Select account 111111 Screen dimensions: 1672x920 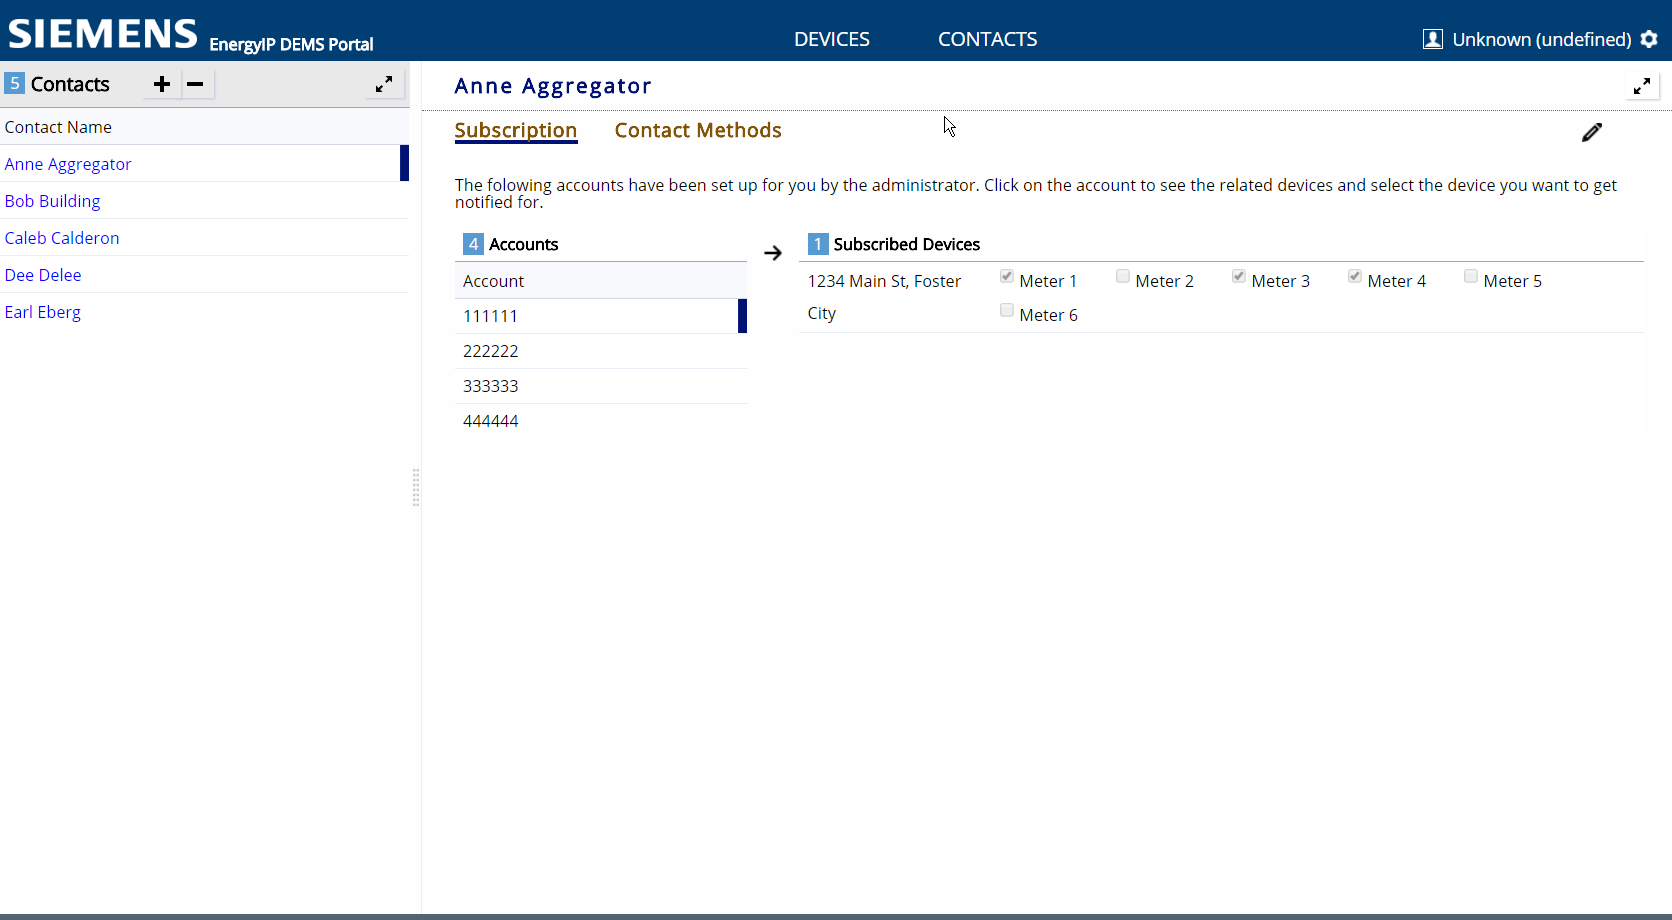(601, 316)
